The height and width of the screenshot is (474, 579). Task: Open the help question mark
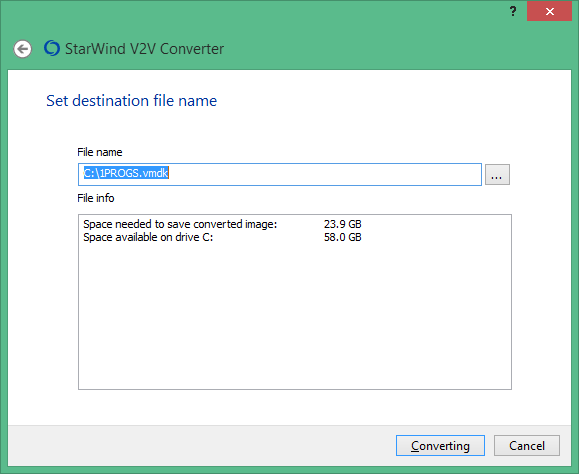[x=513, y=11]
